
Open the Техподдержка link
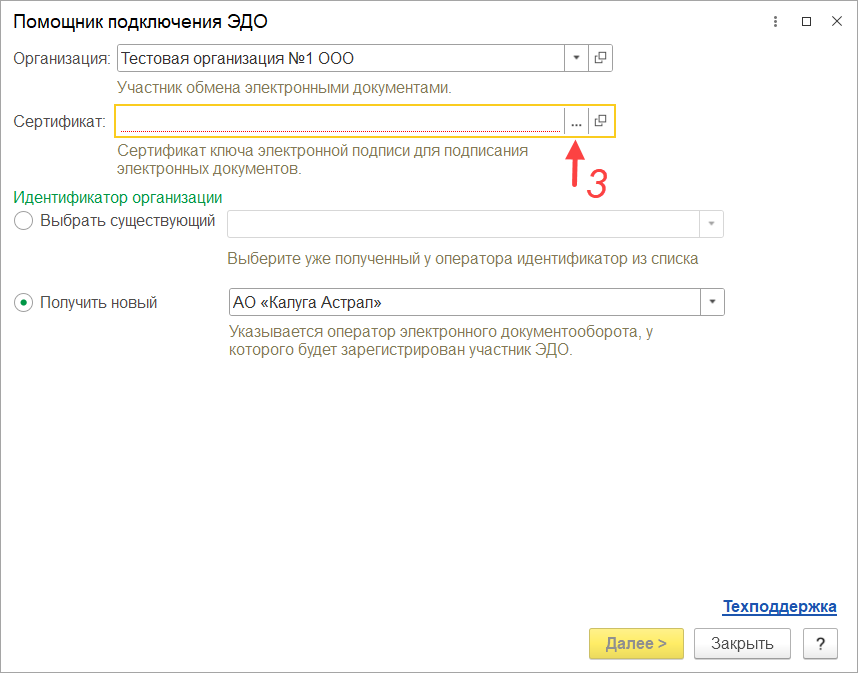pos(779,607)
